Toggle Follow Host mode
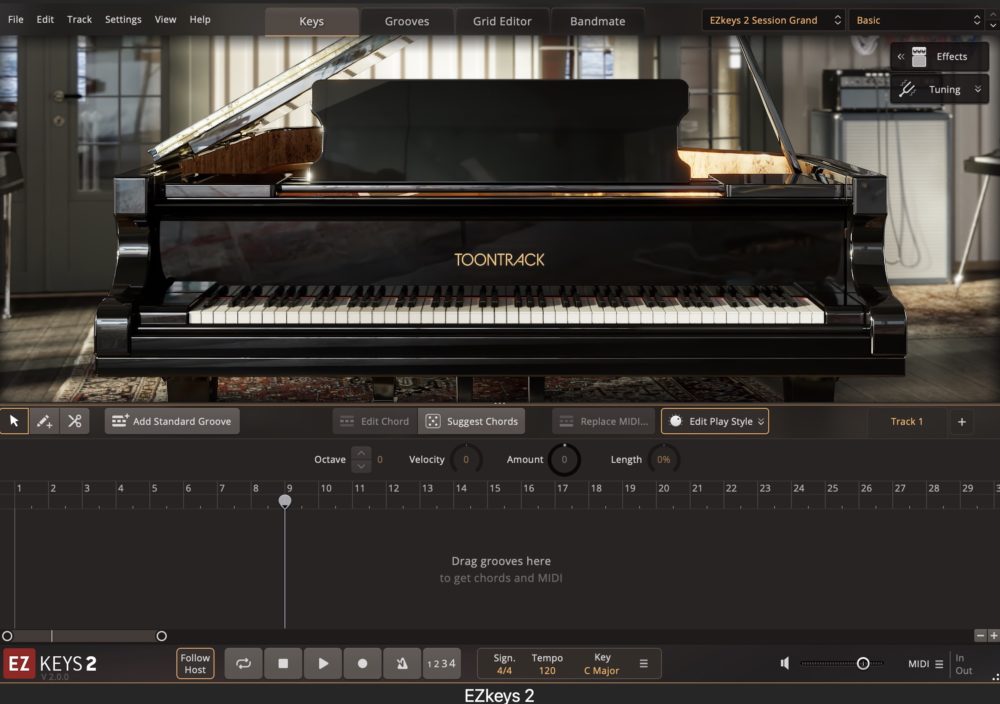The width and height of the screenshot is (1000, 704). 195,663
